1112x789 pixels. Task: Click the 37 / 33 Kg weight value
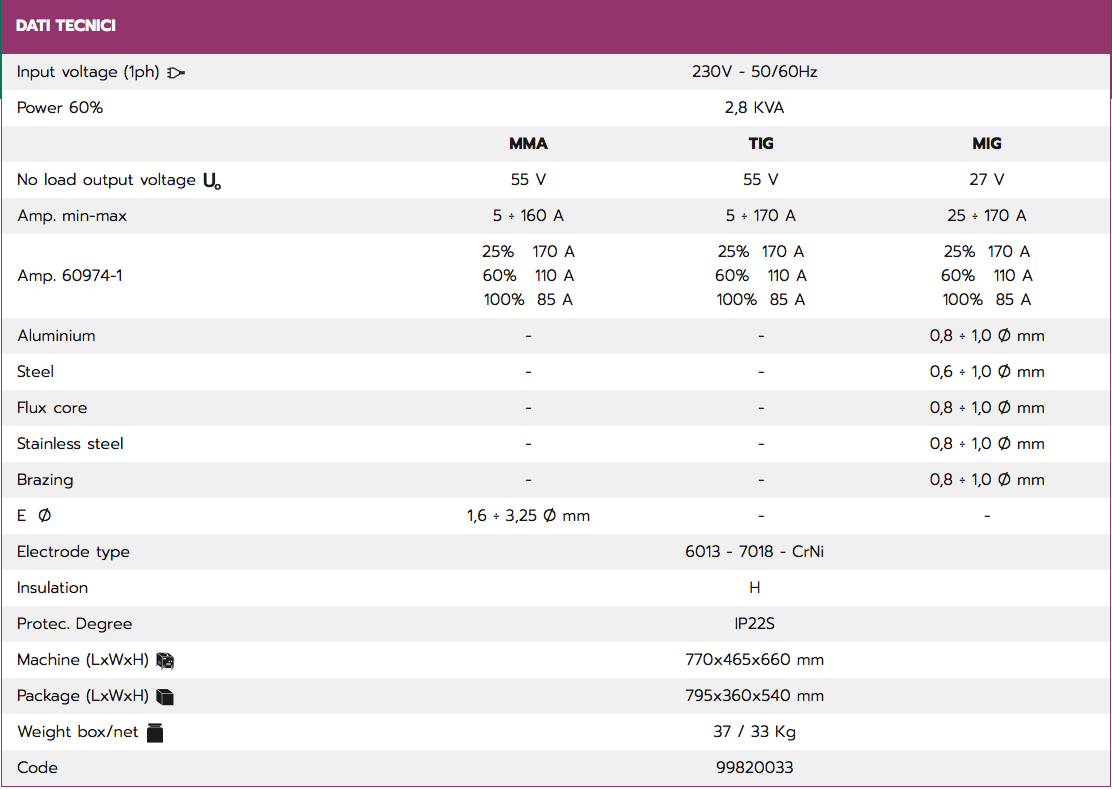click(755, 732)
